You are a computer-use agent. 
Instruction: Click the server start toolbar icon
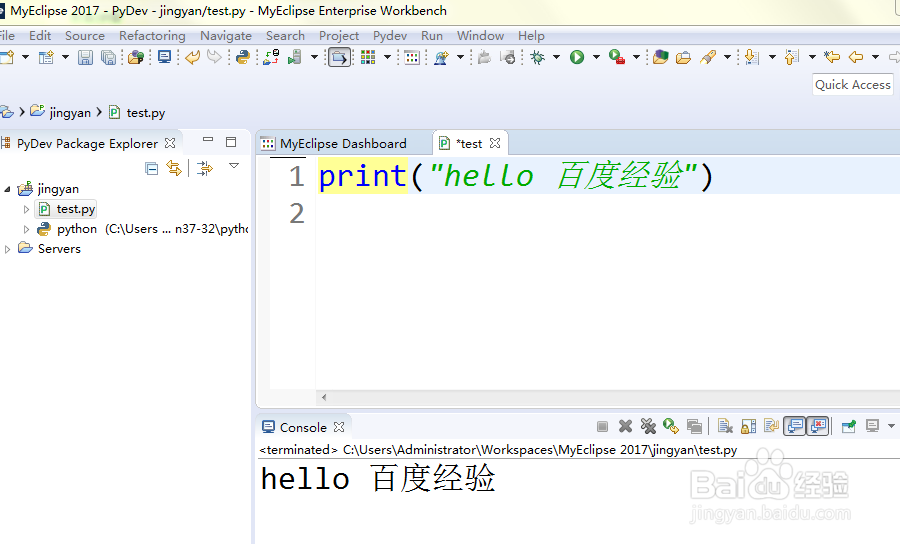(x=295, y=57)
